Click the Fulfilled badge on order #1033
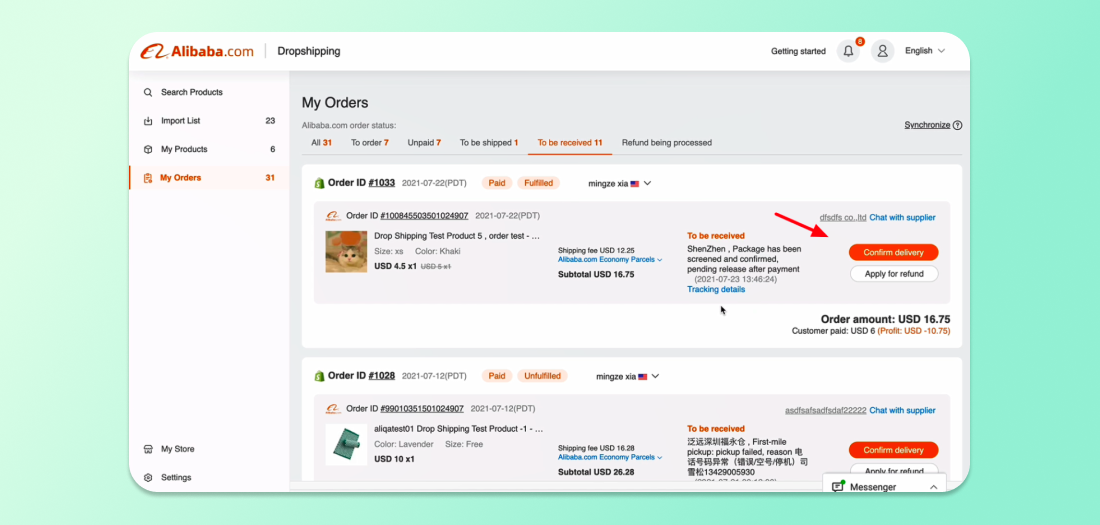 click(x=539, y=183)
